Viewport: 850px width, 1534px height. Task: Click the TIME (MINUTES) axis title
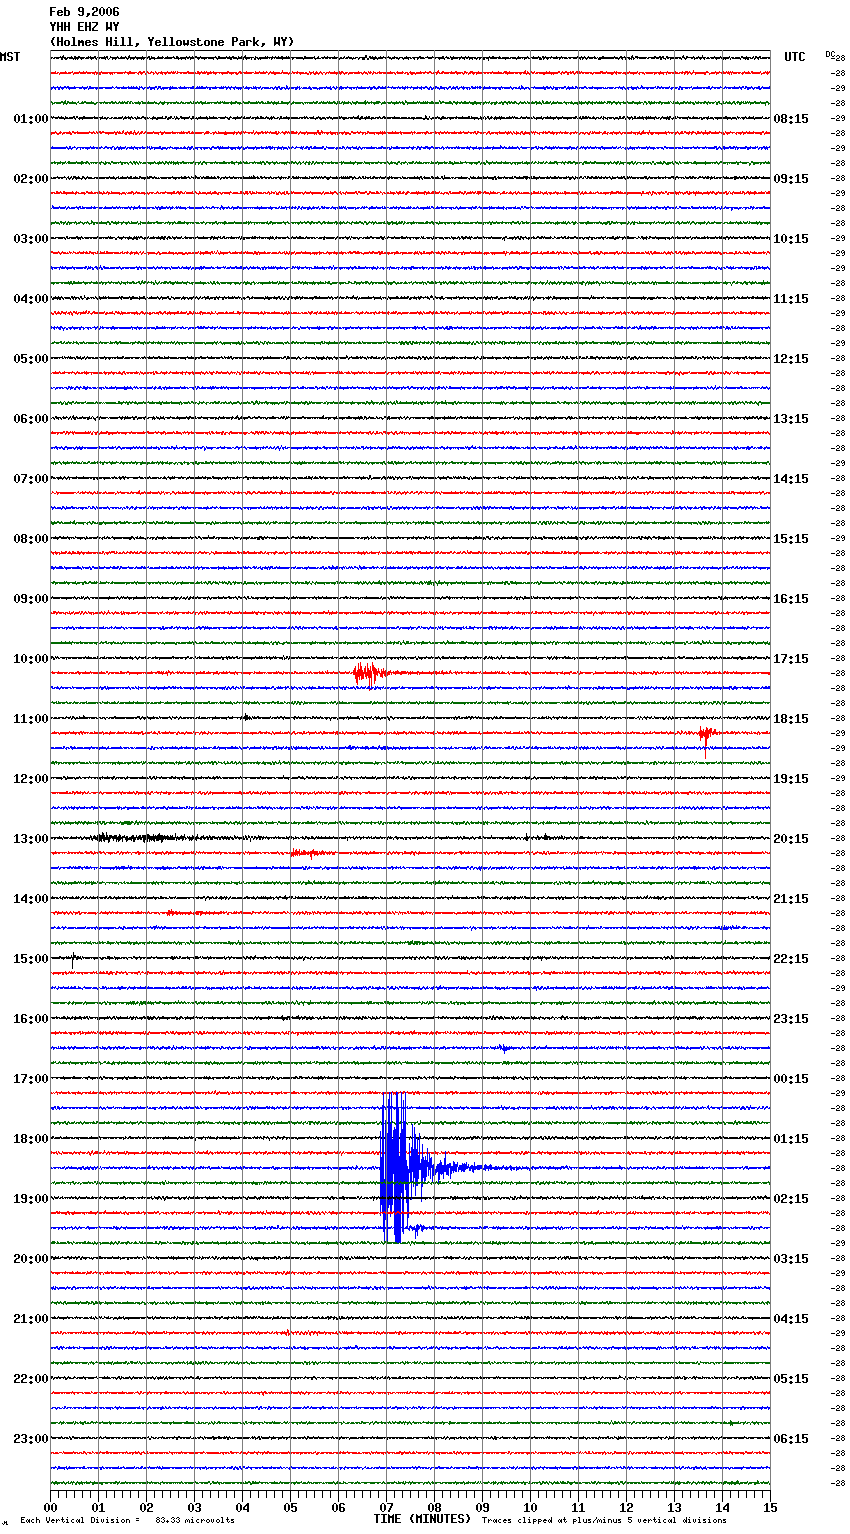click(422, 1519)
